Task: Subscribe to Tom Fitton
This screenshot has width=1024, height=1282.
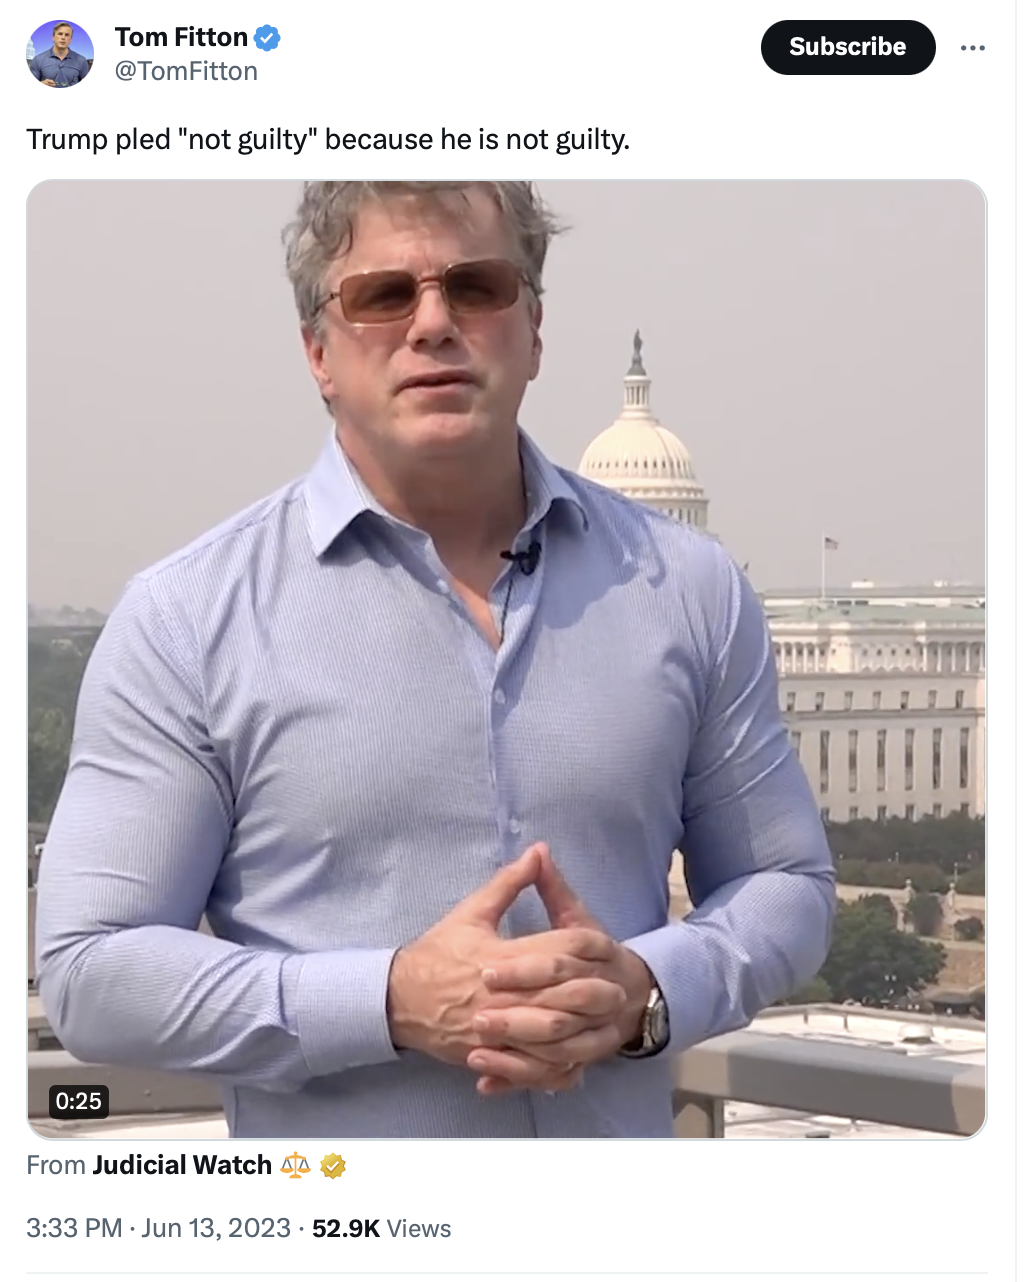Action: tap(848, 47)
